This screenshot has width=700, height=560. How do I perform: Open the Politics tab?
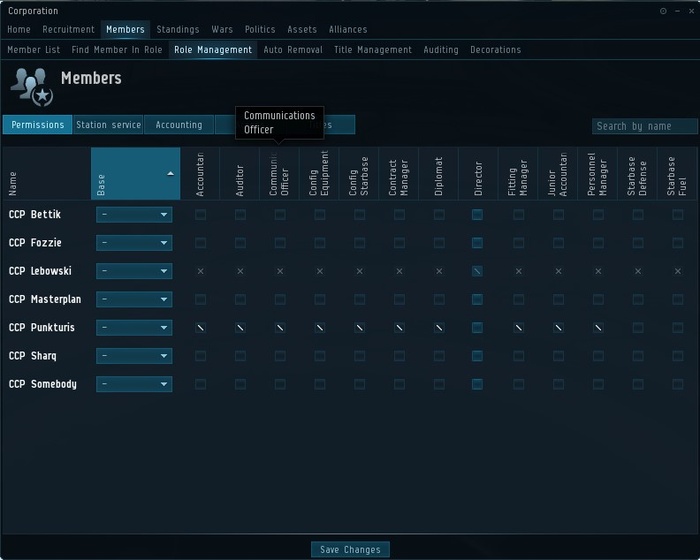tap(260, 29)
